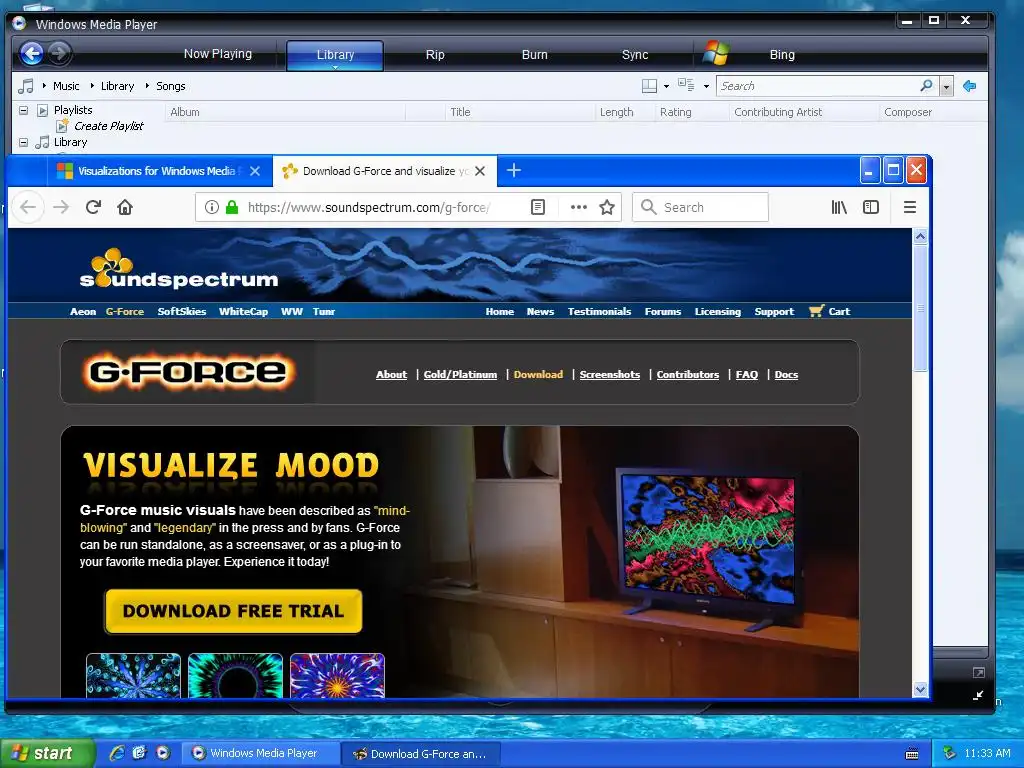Switch to Visualizations for Windows Media tab
This screenshot has height=768, width=1024.
click(156, 171)
